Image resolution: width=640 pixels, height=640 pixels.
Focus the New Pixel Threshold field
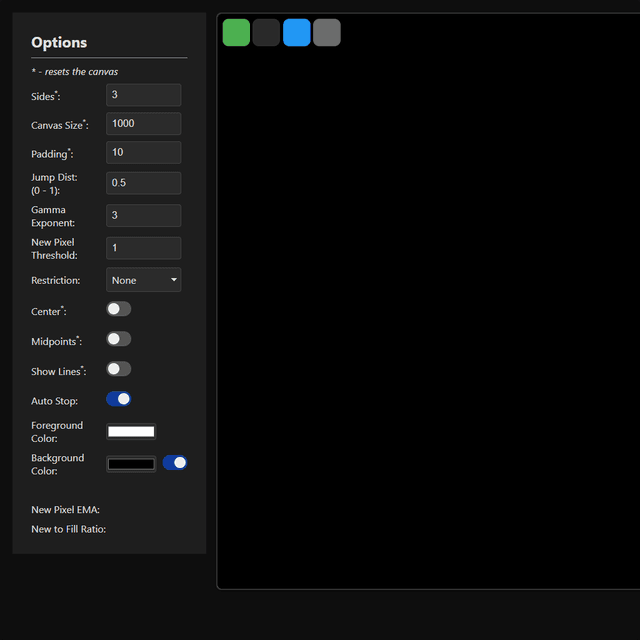point(143,248)
